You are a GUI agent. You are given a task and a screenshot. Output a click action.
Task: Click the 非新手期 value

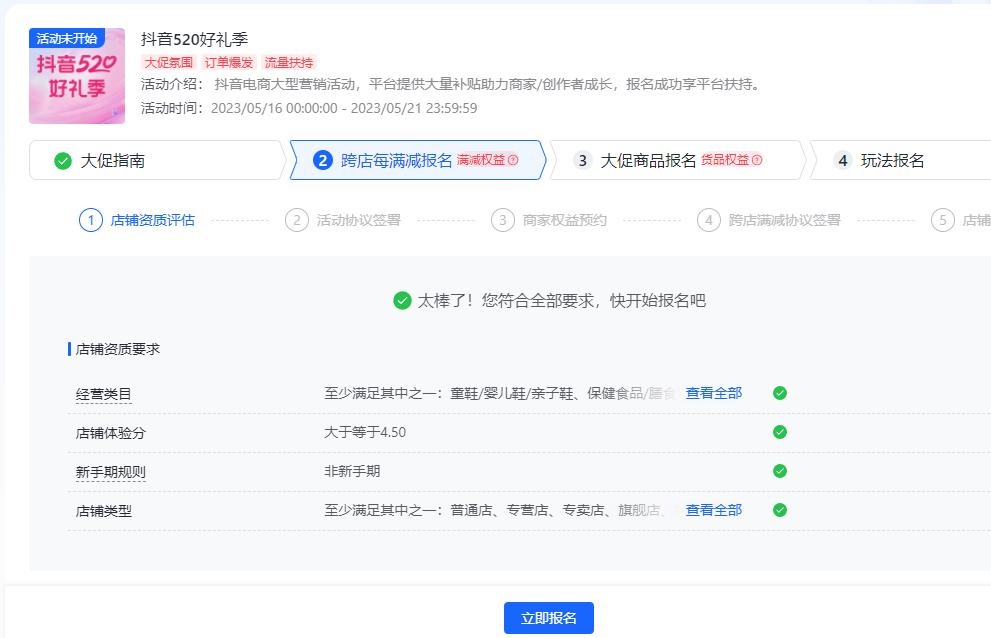coord(352,471)
